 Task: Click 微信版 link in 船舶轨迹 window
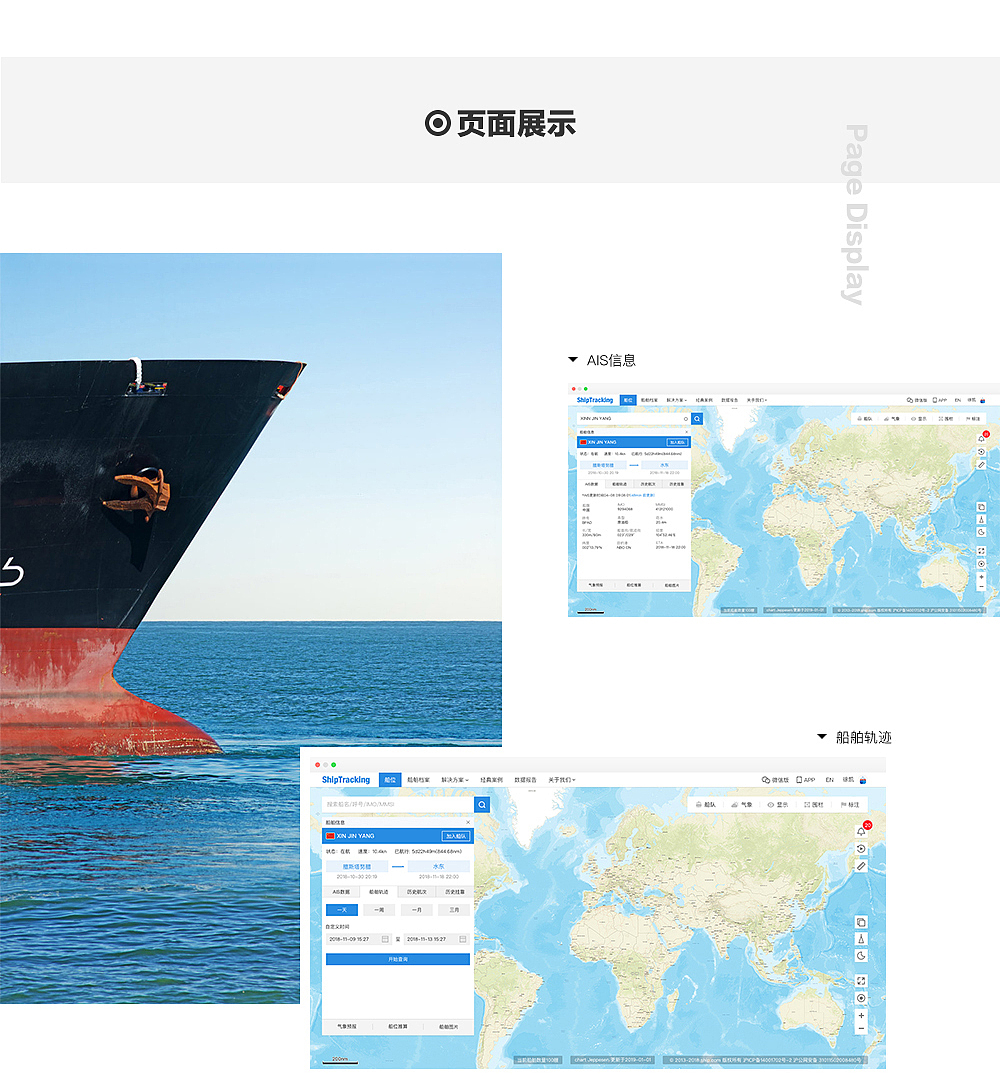(x=775, y=780)
